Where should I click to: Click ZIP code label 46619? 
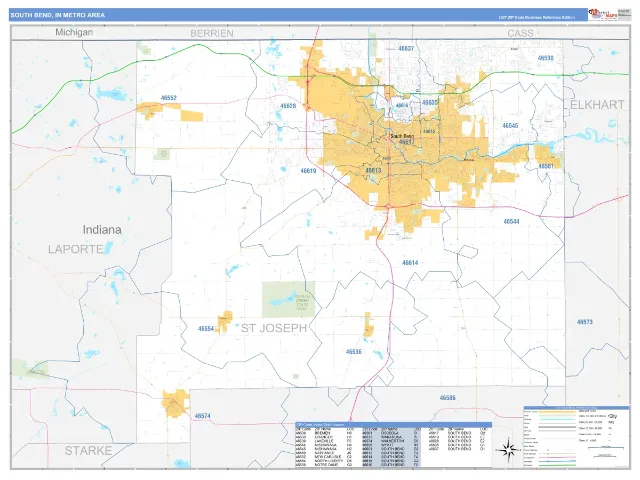(x=308, y=171)
